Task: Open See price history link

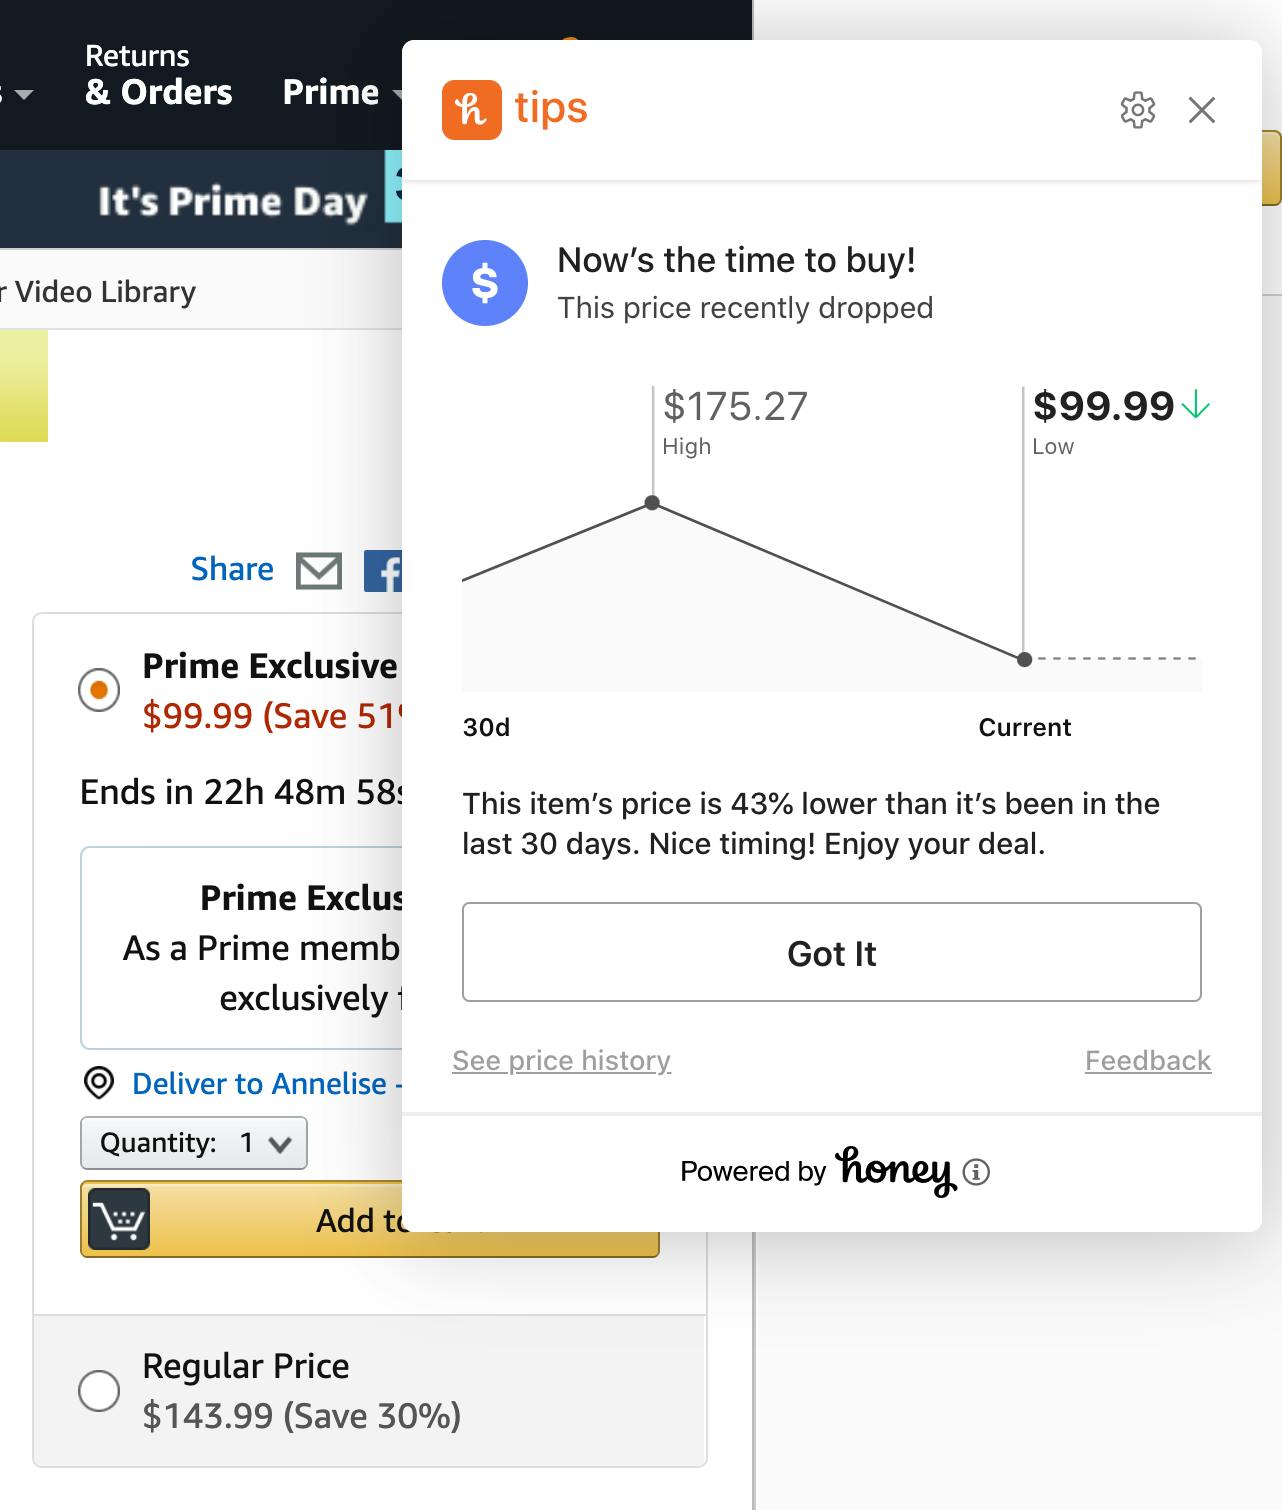Action: tap(561, 1060)
